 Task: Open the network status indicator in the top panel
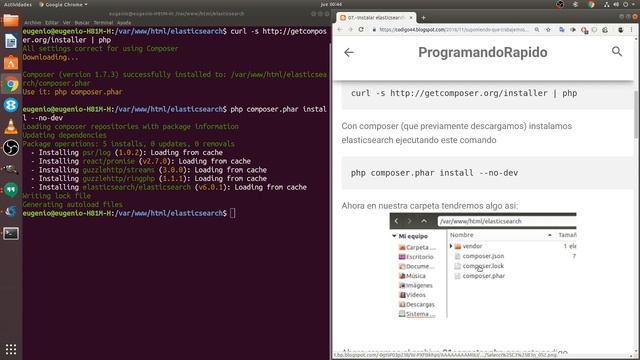(607, 4)
